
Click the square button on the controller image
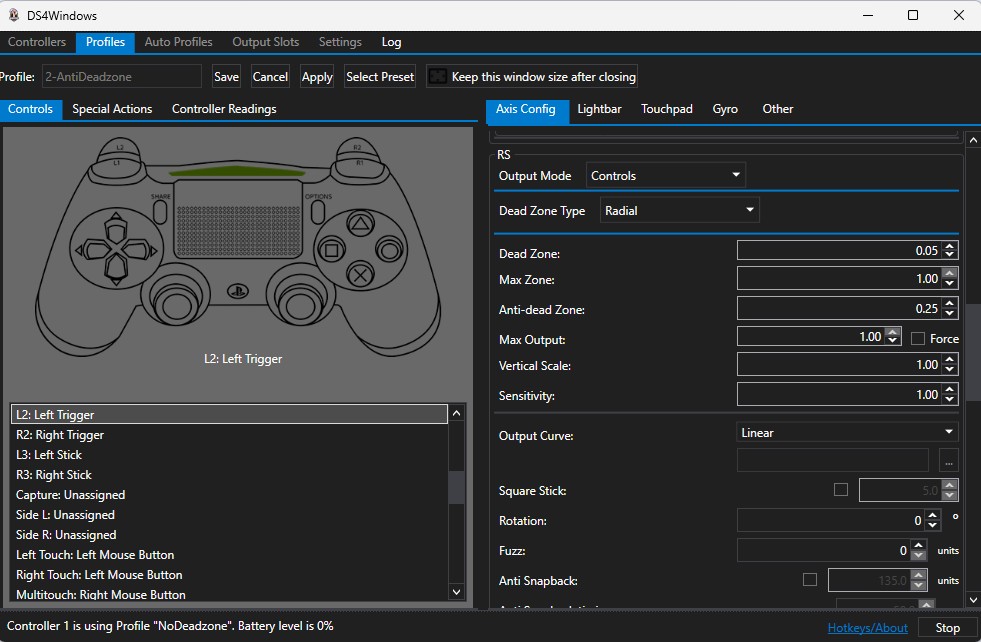(x=333, y=250)
